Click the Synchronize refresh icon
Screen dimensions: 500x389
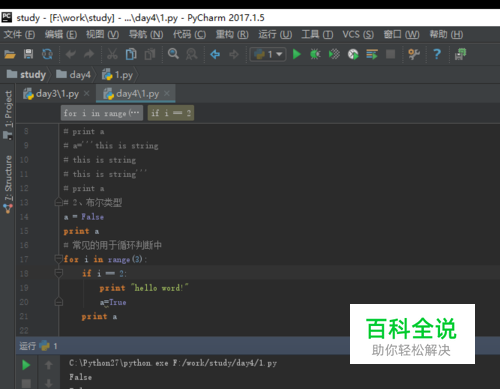pos(47,54)
